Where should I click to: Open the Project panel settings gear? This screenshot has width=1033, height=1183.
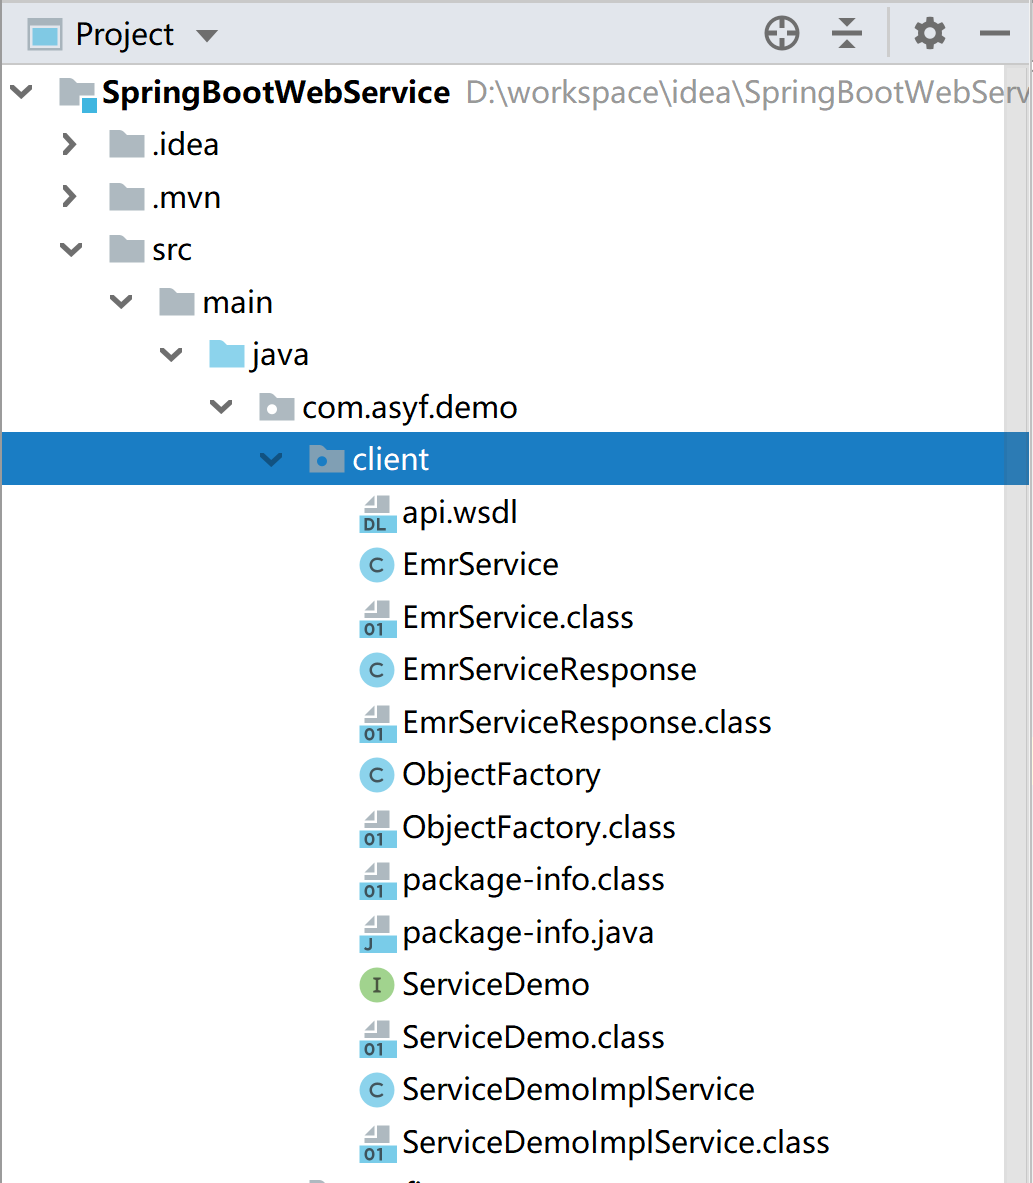coord(928,33)
